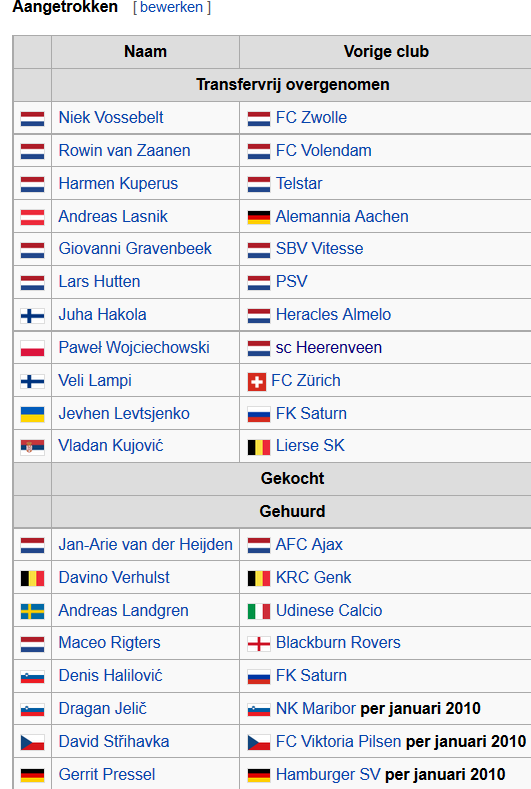Image resolution: width=531 pixels, height=789 pixels.
Task: Open Juha Hakola's player page
Action: pos(102,314)
